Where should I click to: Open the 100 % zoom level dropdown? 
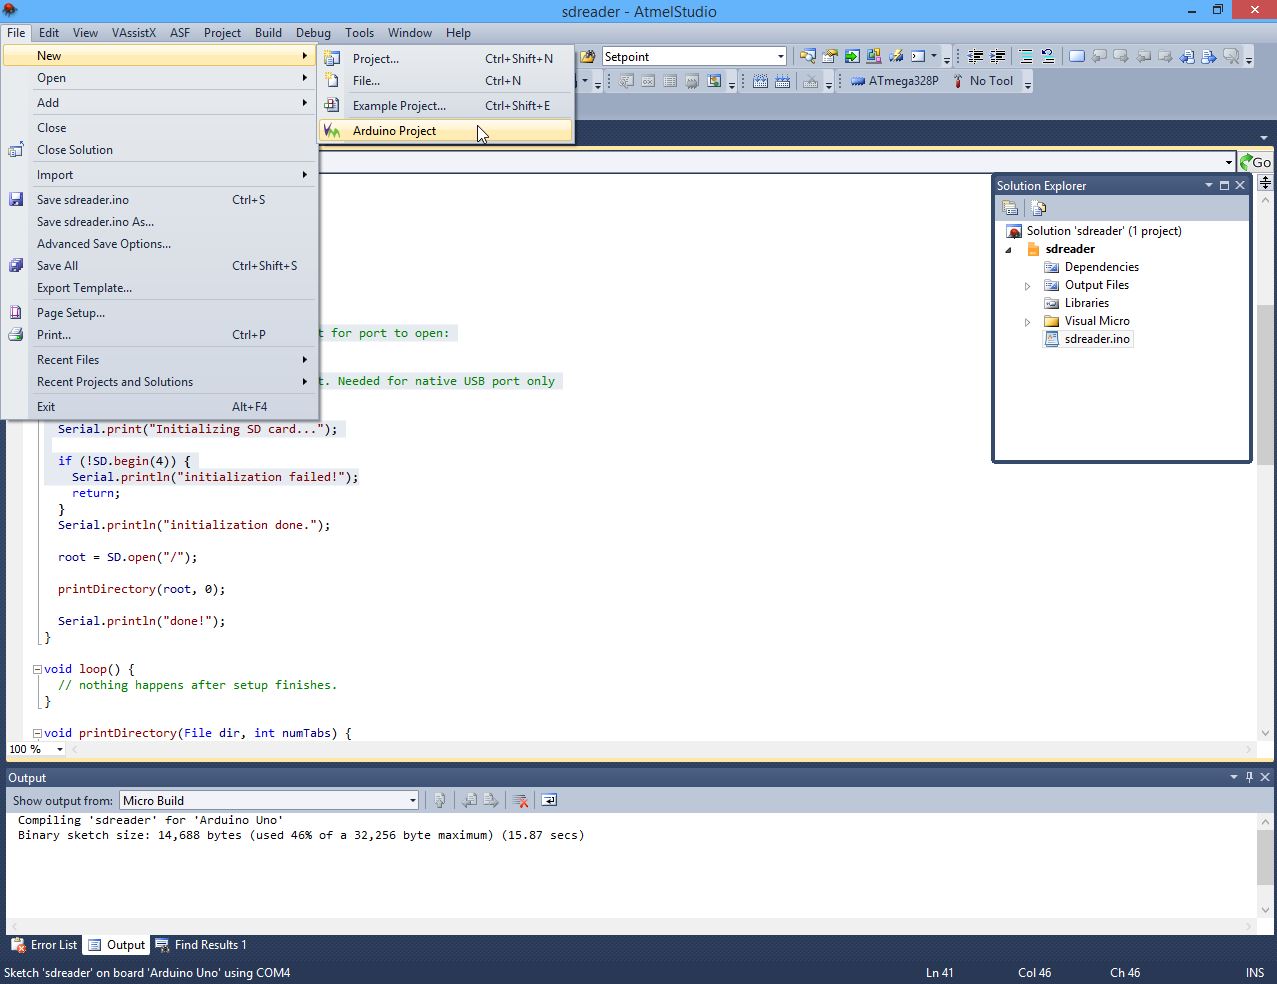tap(60, 749)
